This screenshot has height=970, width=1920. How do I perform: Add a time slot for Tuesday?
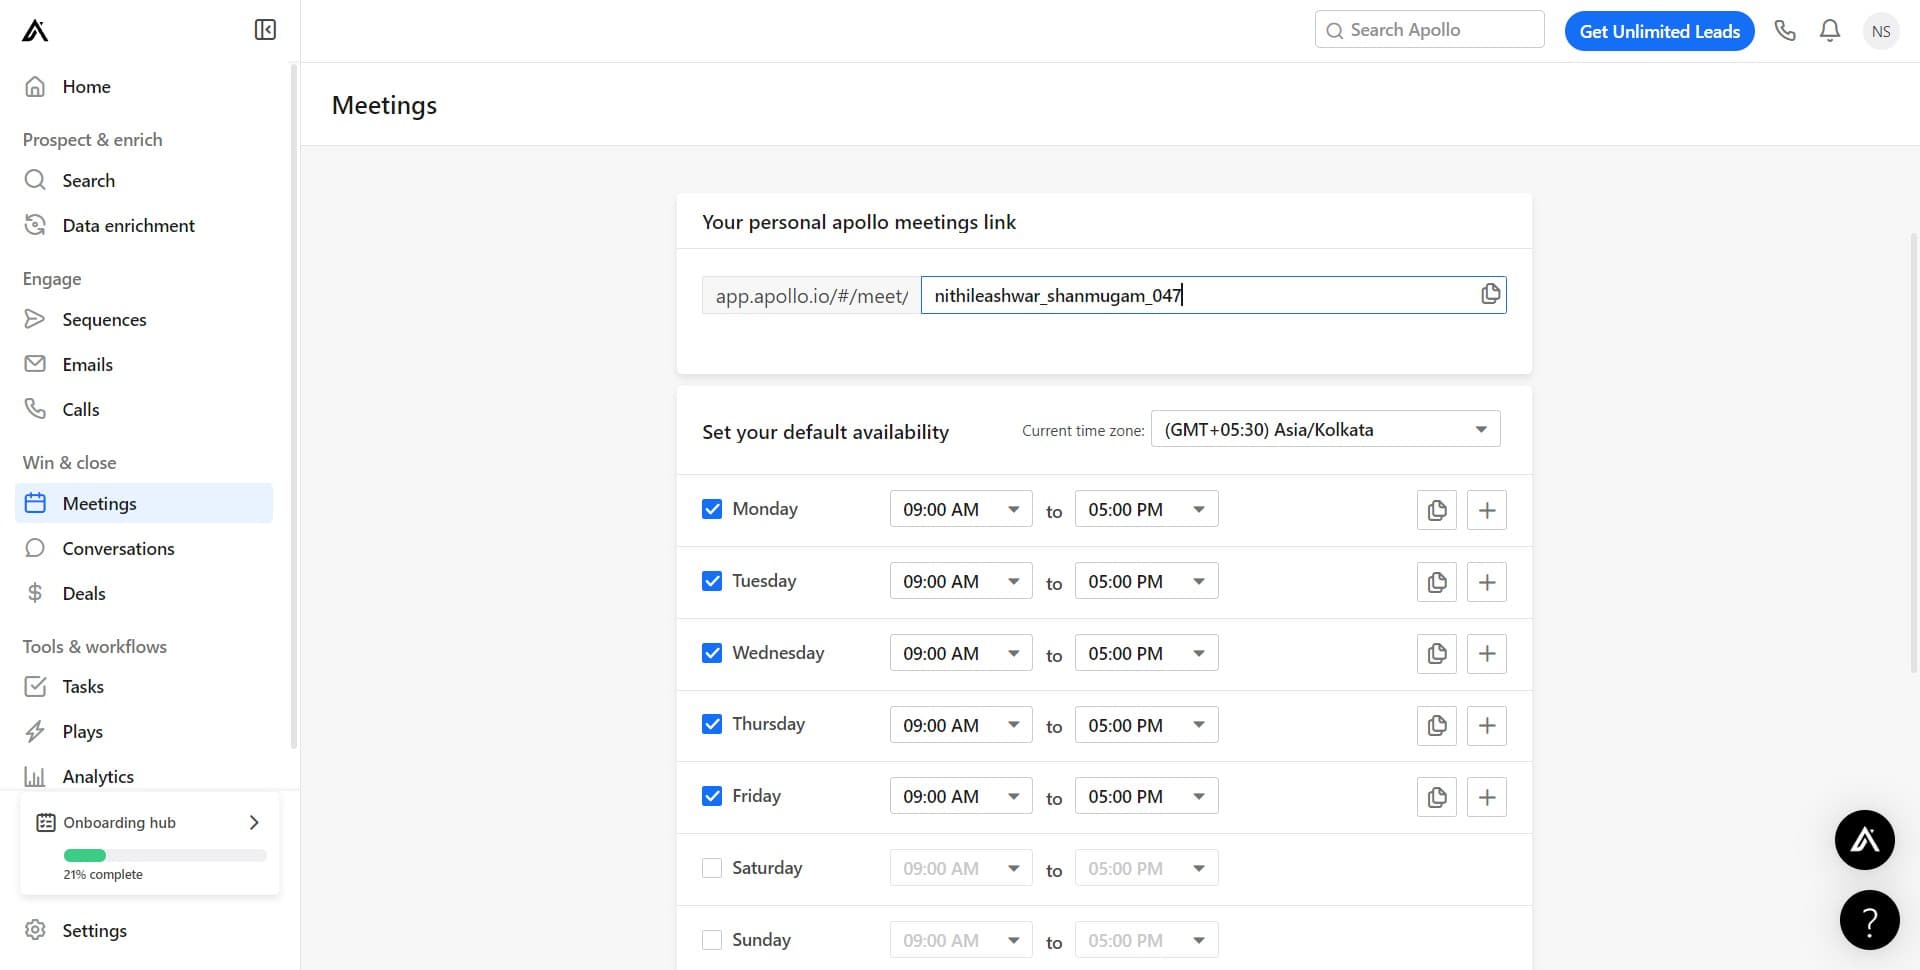(x=1487, y=582)
